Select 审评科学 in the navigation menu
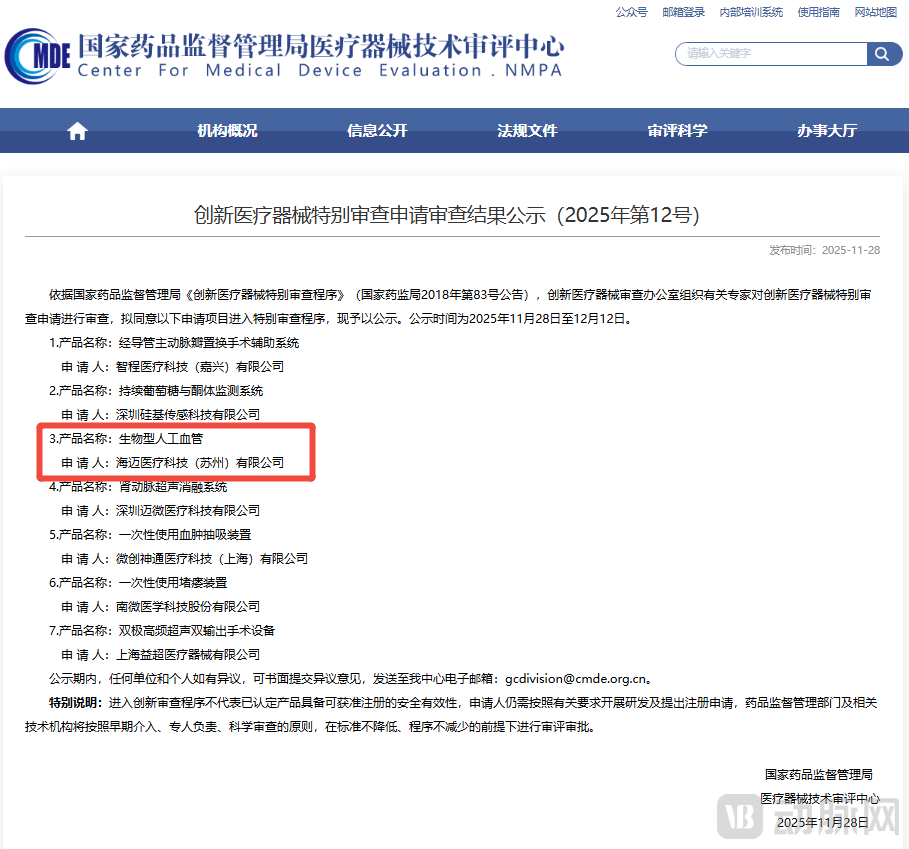 [x=676, y=130]
